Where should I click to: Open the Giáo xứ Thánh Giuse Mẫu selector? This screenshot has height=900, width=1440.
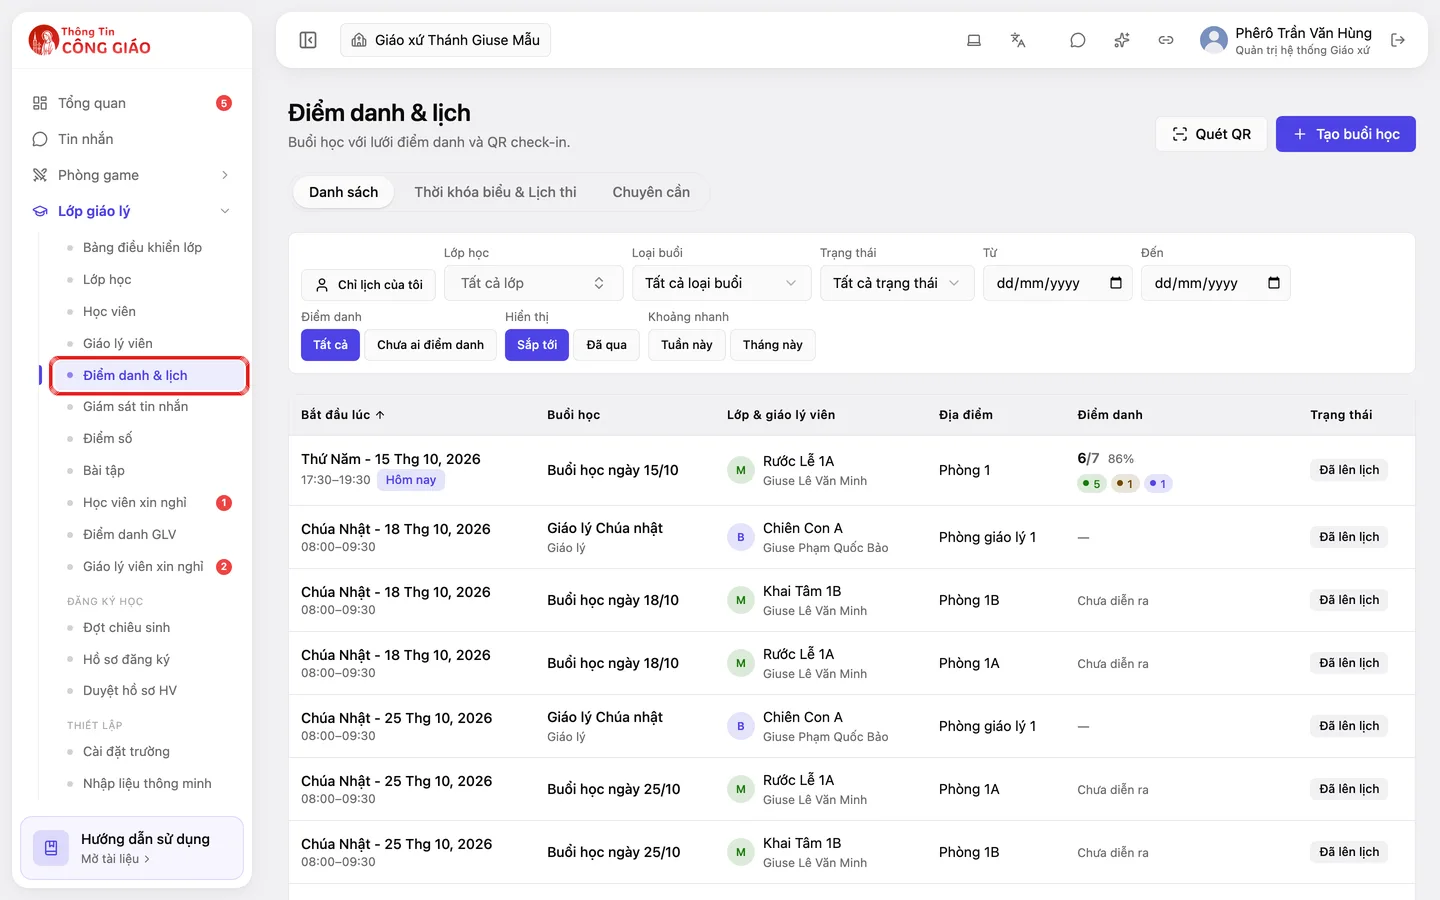point(446,40)
